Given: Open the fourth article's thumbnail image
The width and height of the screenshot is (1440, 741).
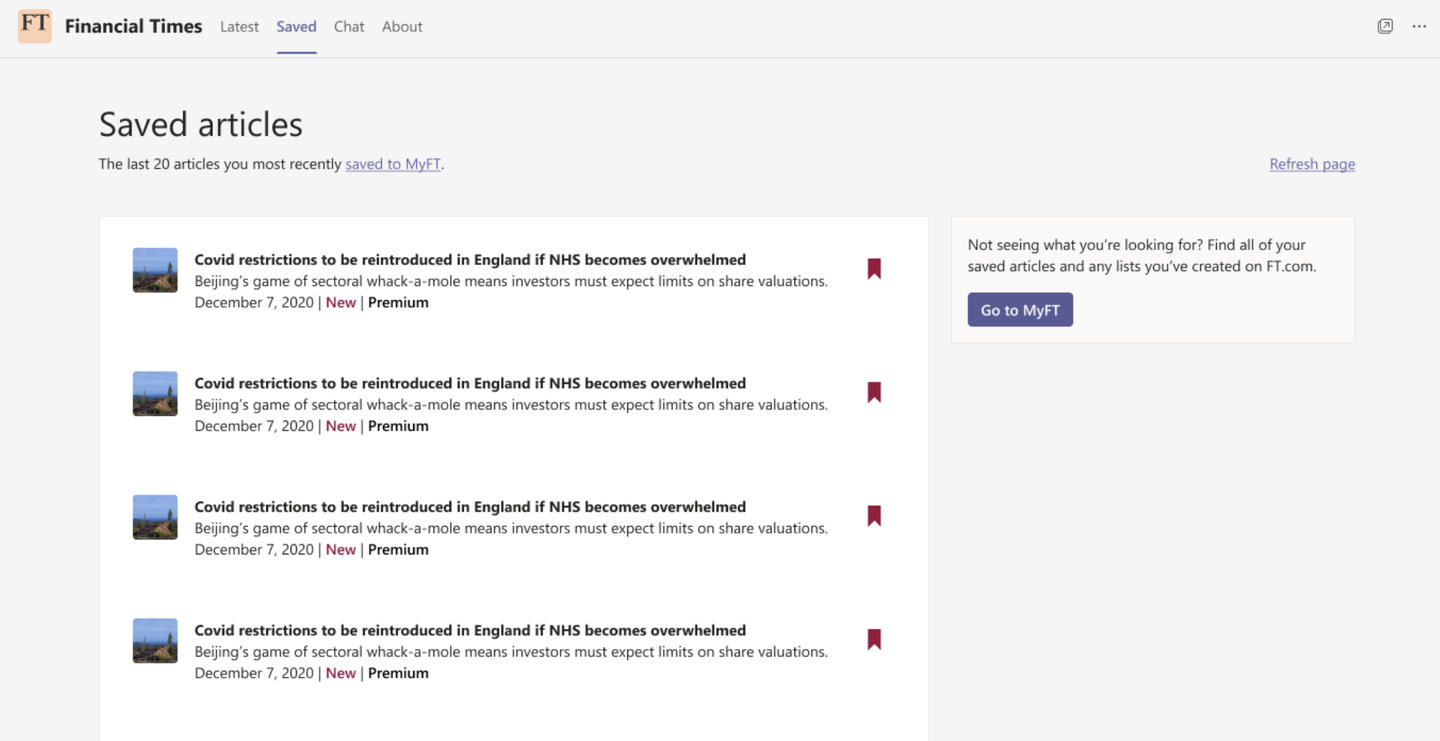Looking at the screenshot, I should pyautogui.click(x=155, y=641).
